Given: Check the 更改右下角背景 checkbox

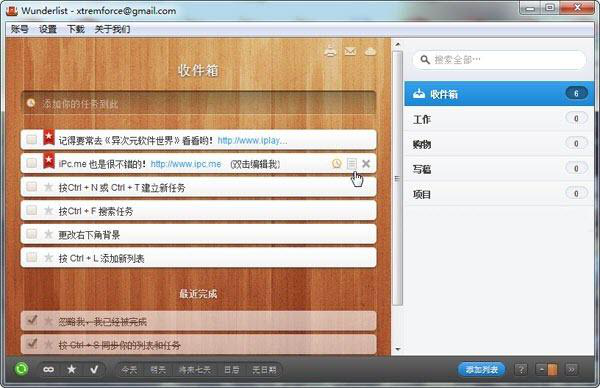Looking at the screenshot, I should tap(31, 233).
